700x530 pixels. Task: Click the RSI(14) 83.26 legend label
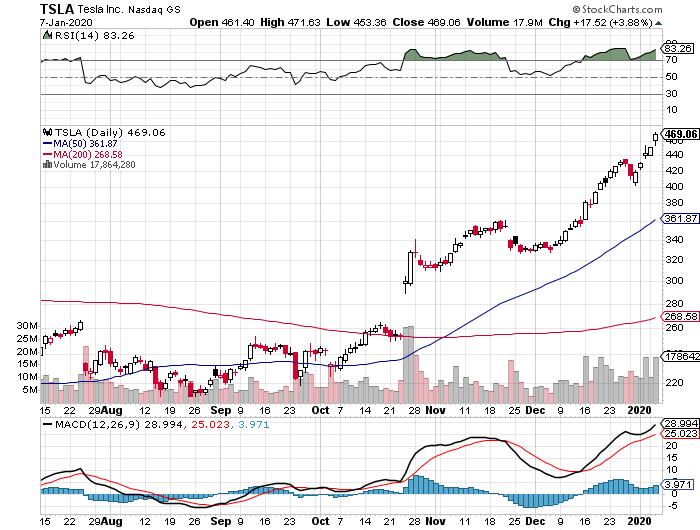94,35
